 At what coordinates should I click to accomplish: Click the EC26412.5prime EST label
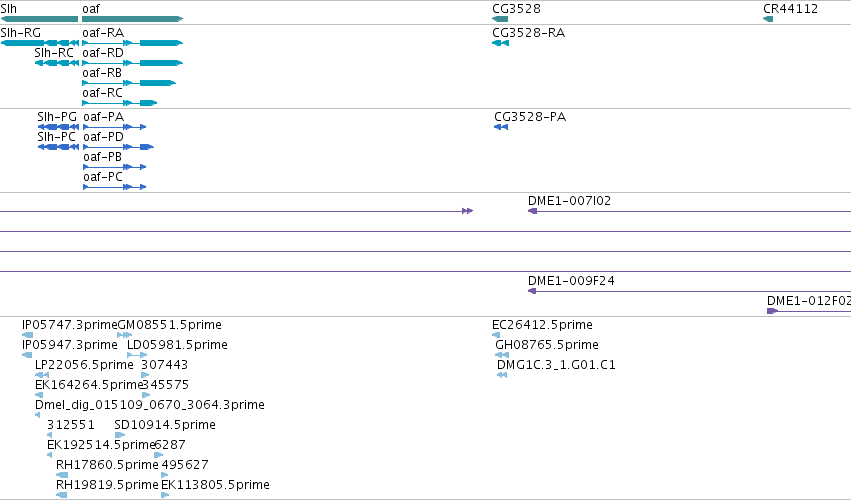[542, 325]
